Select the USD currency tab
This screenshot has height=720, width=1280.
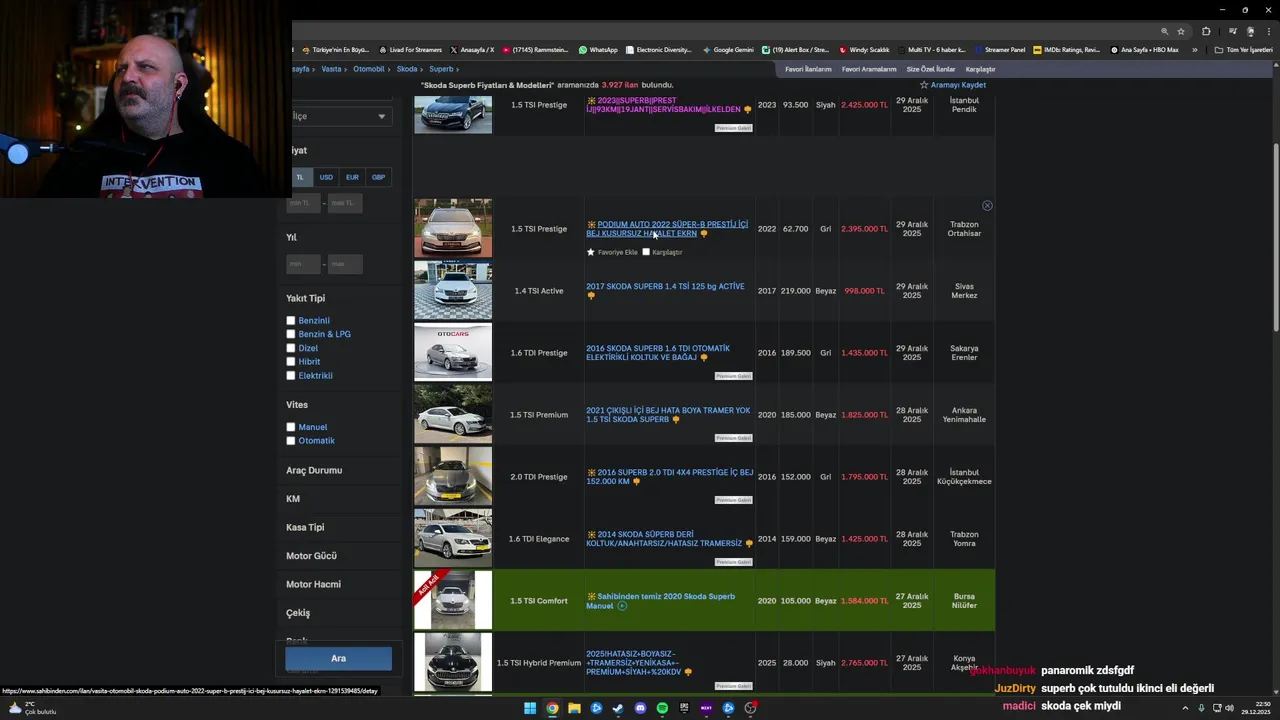pyautogui.click(x=326, y=177)
